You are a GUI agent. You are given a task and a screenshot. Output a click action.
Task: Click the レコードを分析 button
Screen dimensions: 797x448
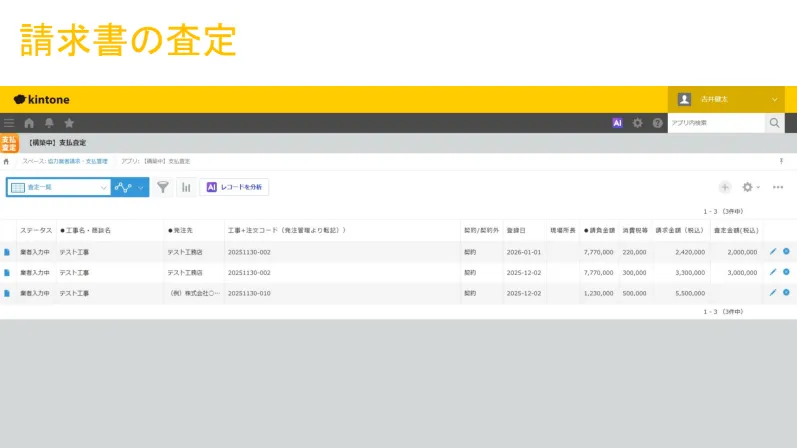[x=235, y=187]
